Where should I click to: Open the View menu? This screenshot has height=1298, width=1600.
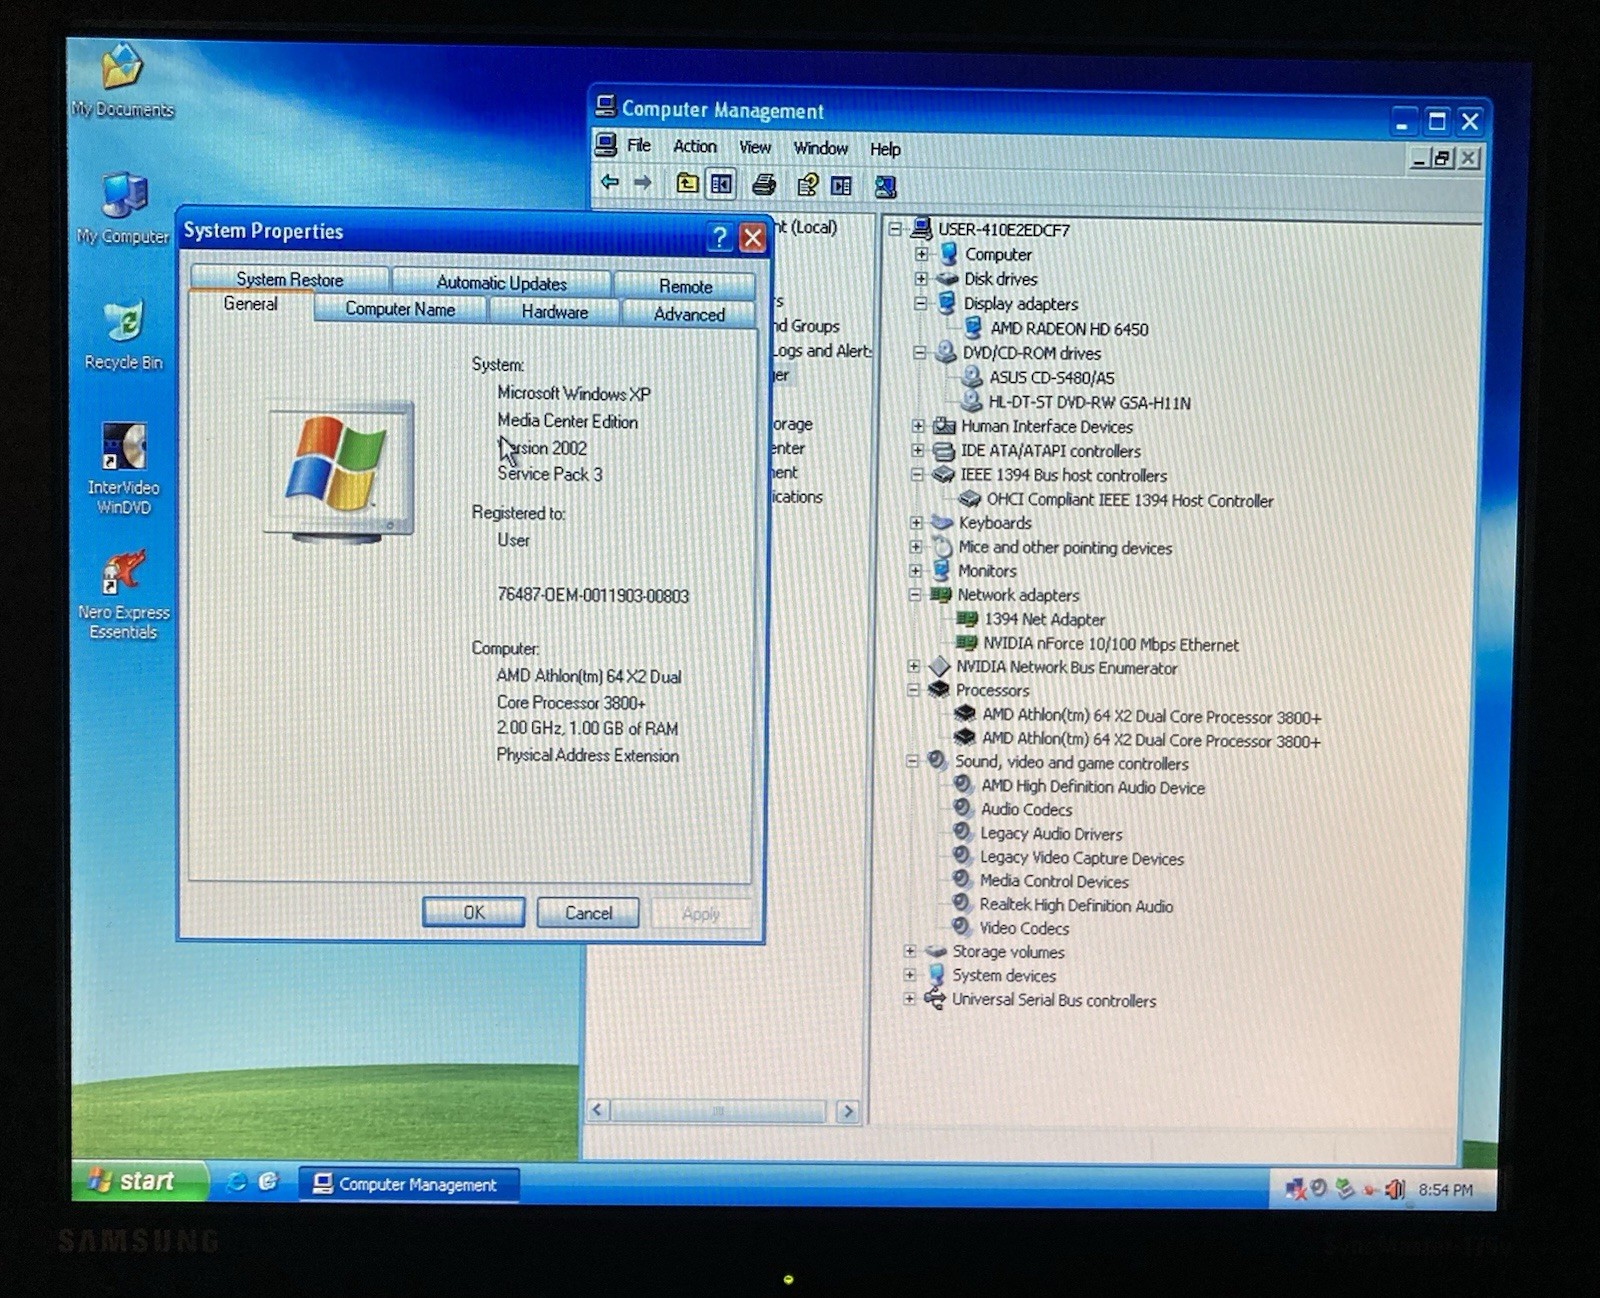(x=755, y=148)
